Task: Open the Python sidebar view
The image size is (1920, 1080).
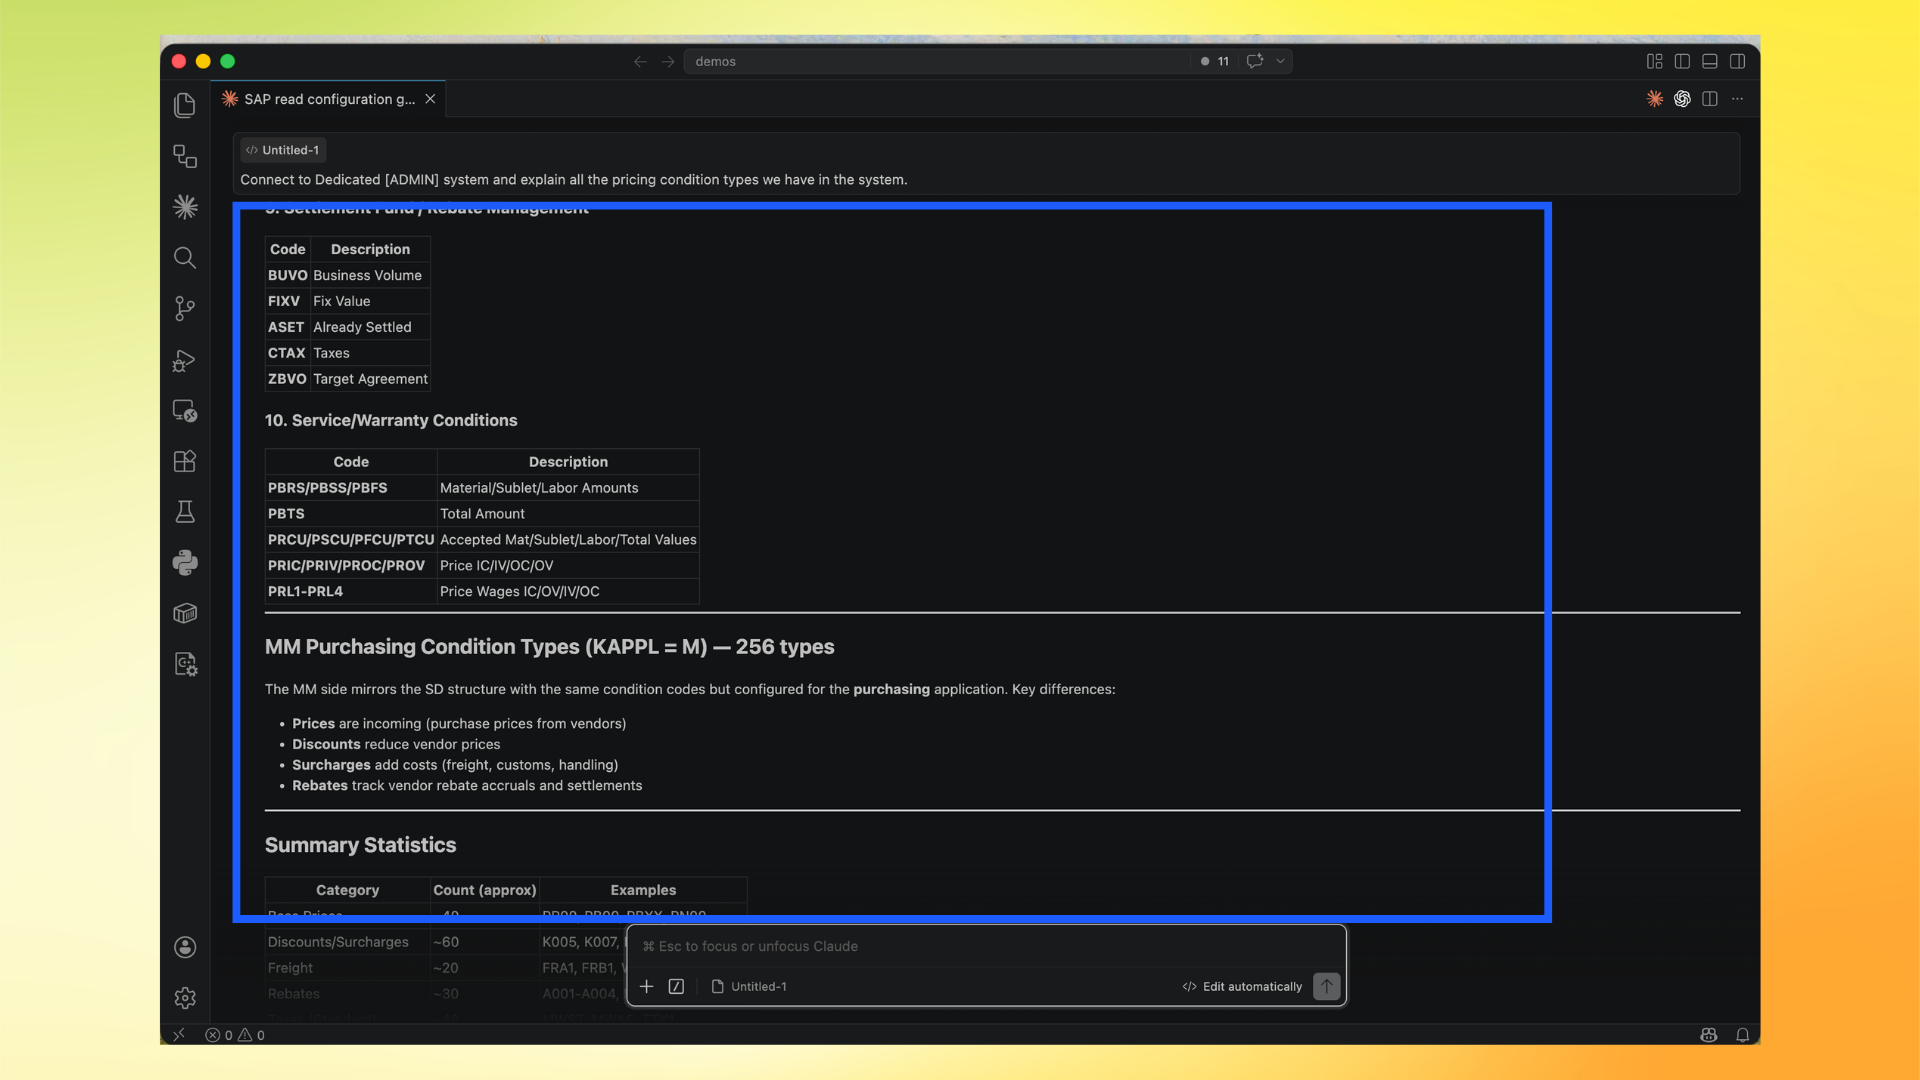Action: [x=185, y=563]
